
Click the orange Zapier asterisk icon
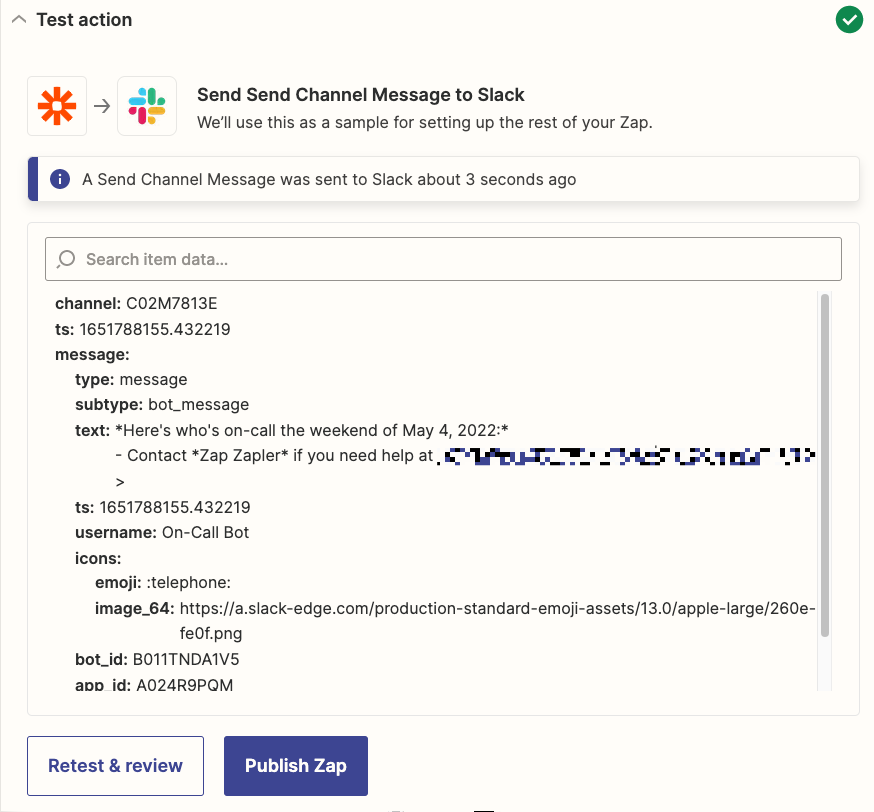[57, 106]
